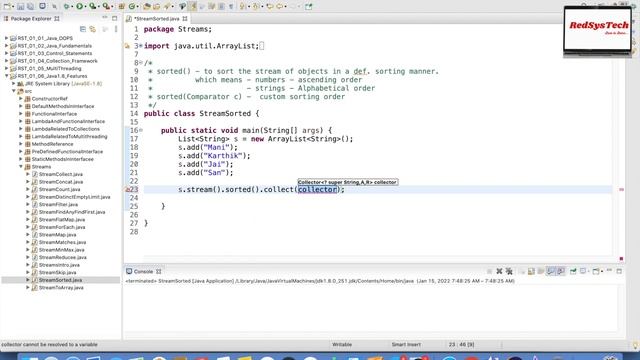
Task: Minimize the Package Explorer view
Action: (x=105, y=18)
